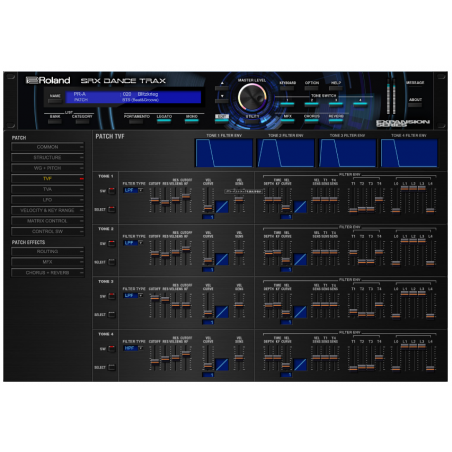Click the Roland logo
This screenshot has width=452, height=452.
tap(48, 80)
